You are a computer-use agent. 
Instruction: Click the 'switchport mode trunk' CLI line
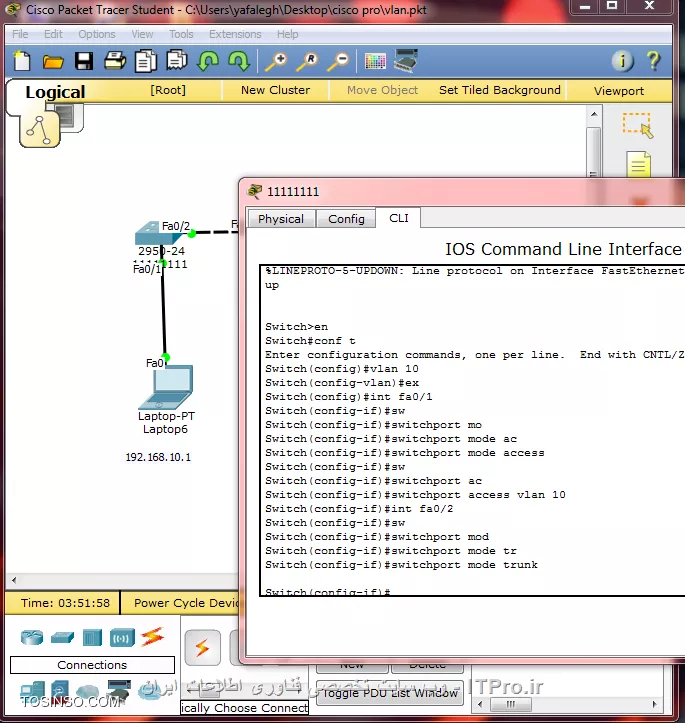tap(401, 565)
